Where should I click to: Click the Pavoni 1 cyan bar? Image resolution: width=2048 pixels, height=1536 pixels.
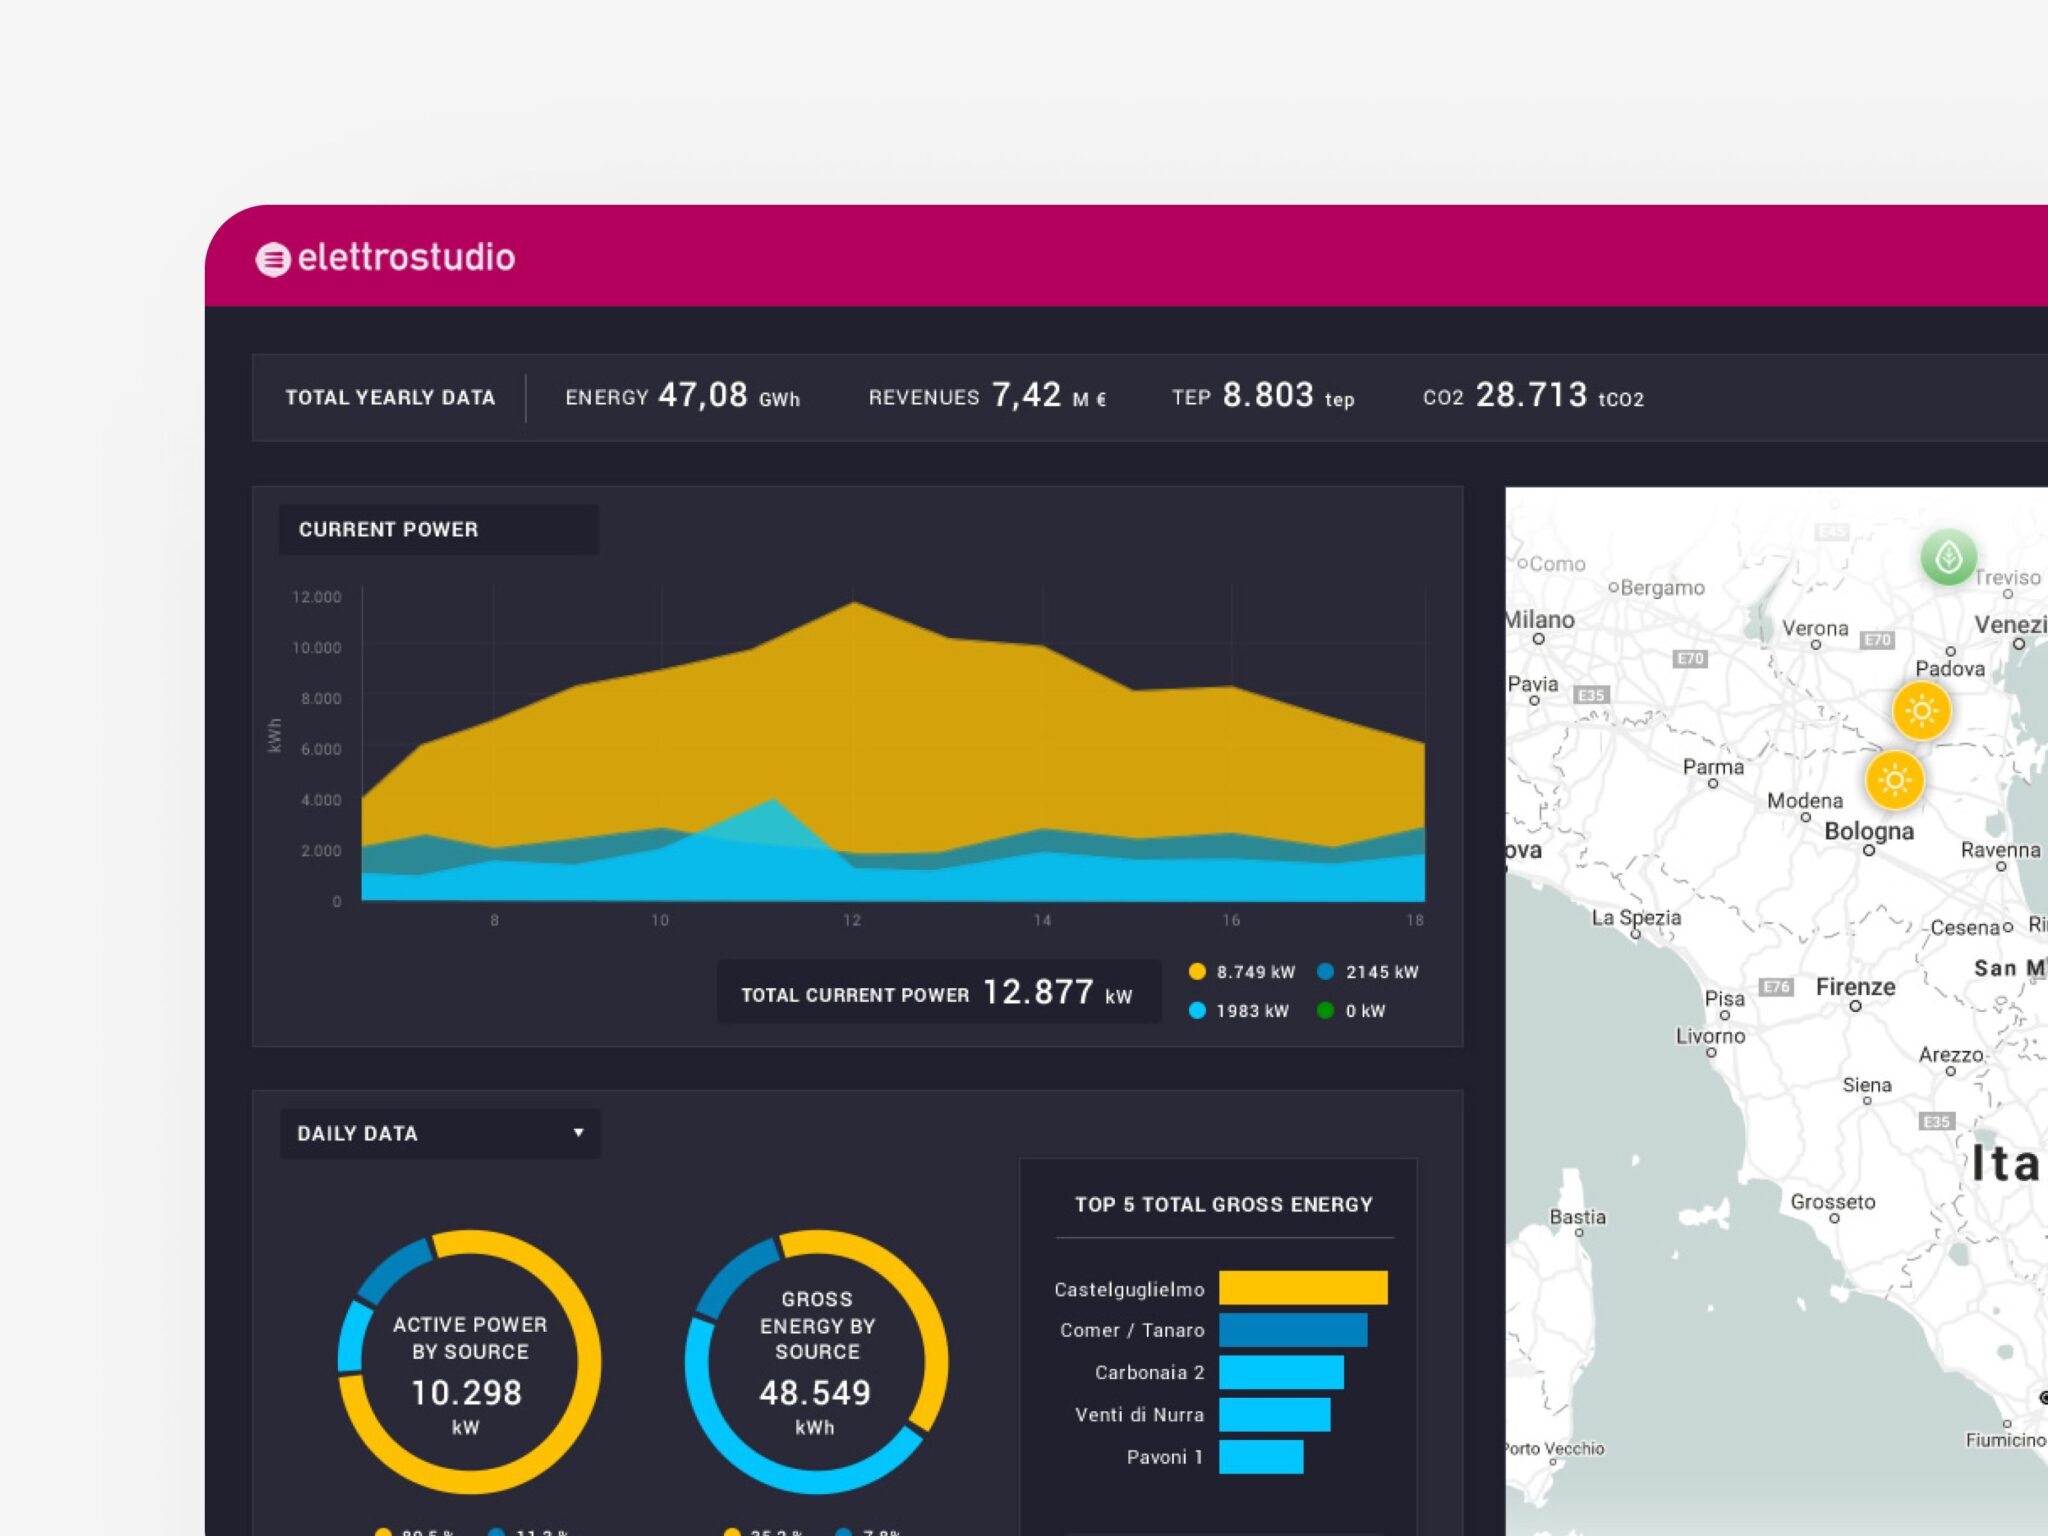click(1260, 1456)
